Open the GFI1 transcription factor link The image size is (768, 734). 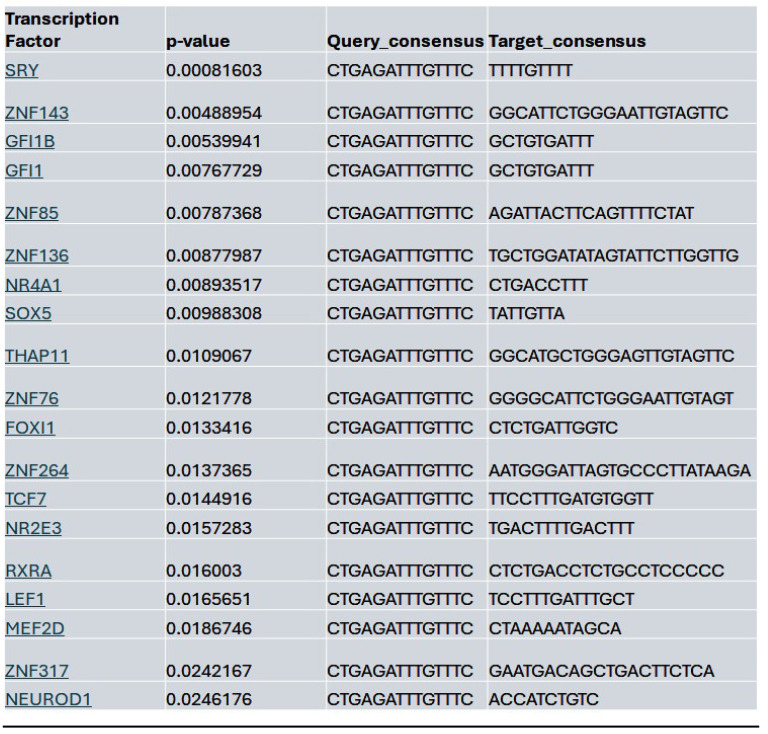(24, 171)
